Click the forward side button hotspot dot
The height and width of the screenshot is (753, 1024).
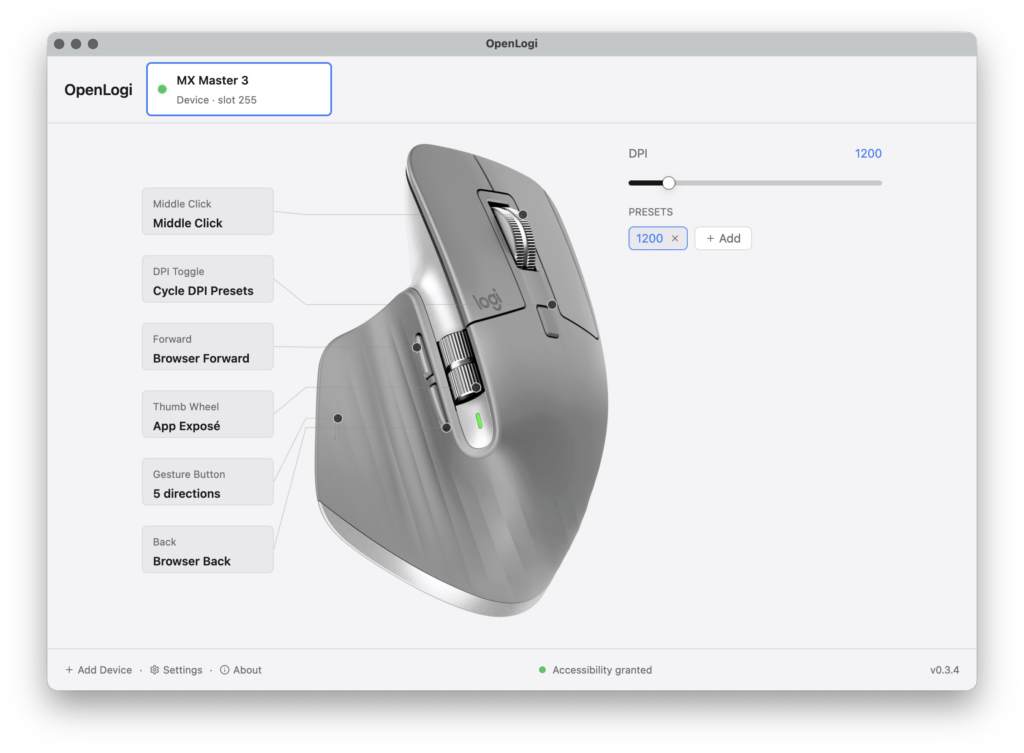pos(417,347)
